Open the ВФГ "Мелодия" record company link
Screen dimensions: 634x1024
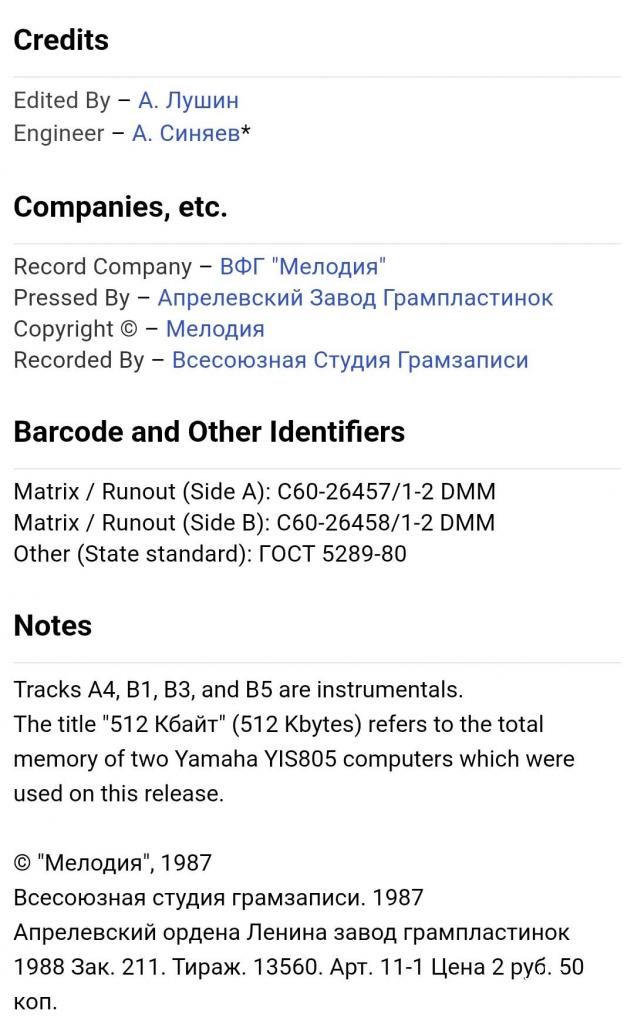[x=302, y=266]
